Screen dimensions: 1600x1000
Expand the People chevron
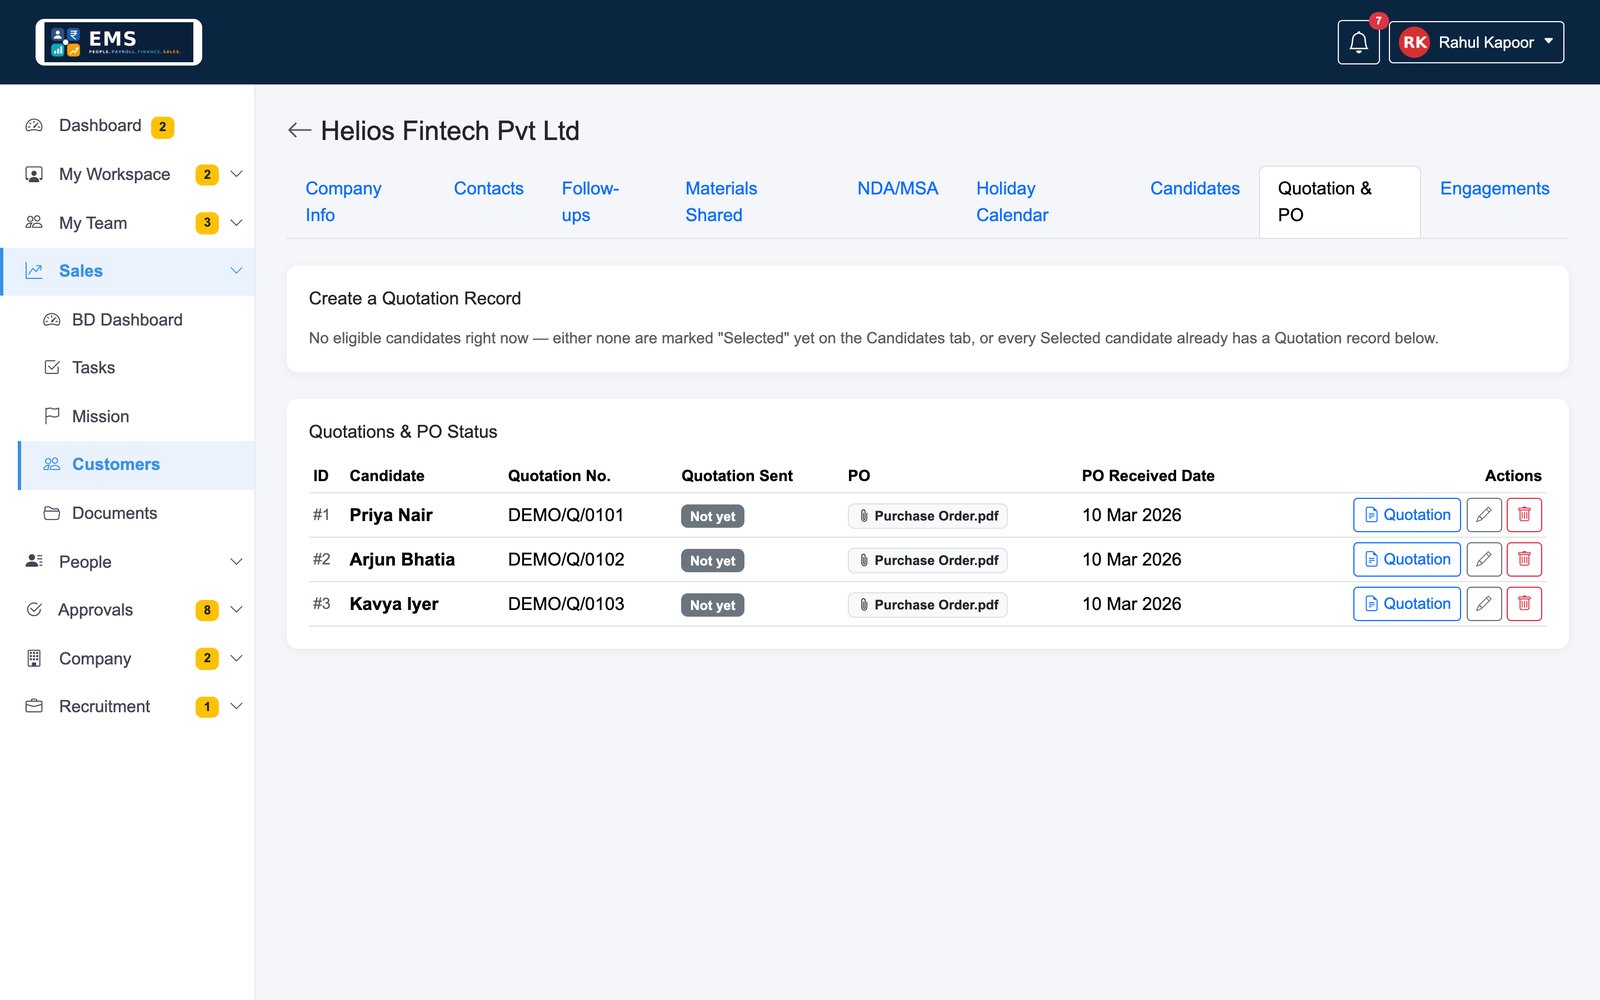pyautogui.click(x=237, y=562)
